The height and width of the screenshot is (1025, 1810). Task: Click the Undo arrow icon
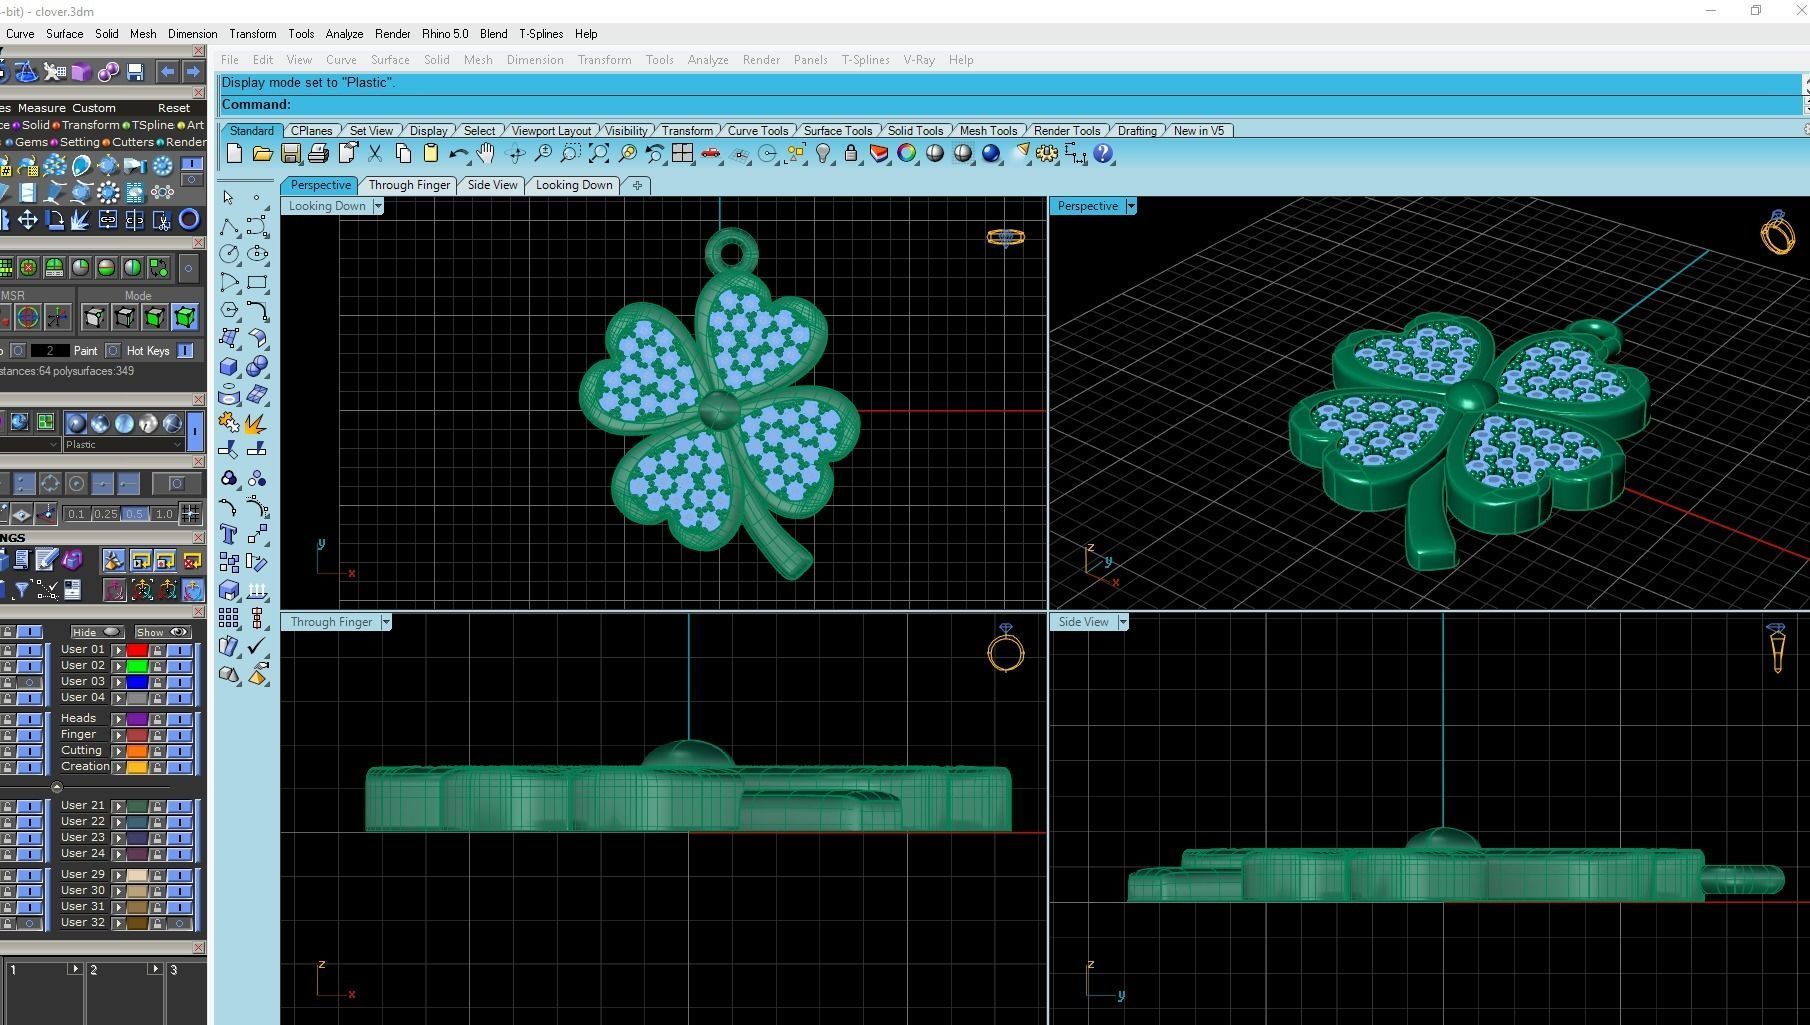(458, 154)
